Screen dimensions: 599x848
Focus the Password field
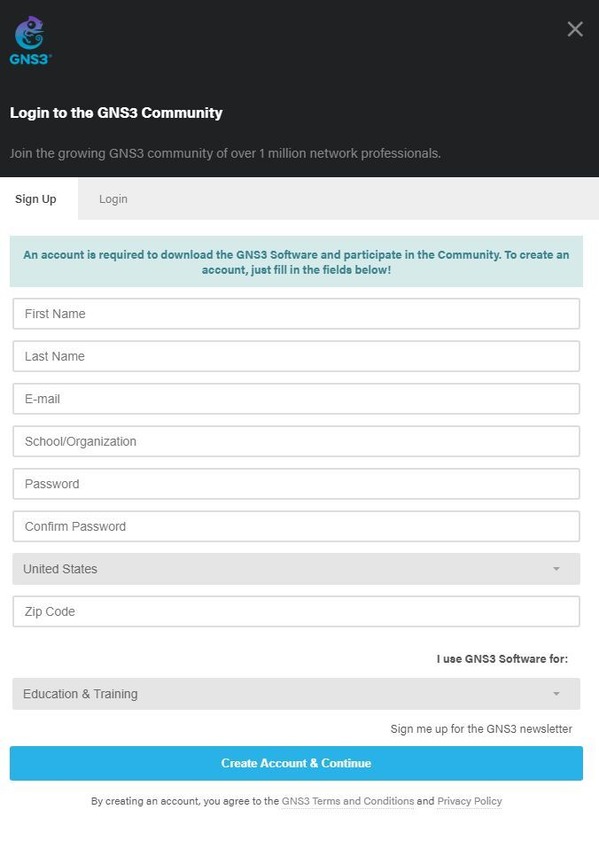tap(296, 484)
